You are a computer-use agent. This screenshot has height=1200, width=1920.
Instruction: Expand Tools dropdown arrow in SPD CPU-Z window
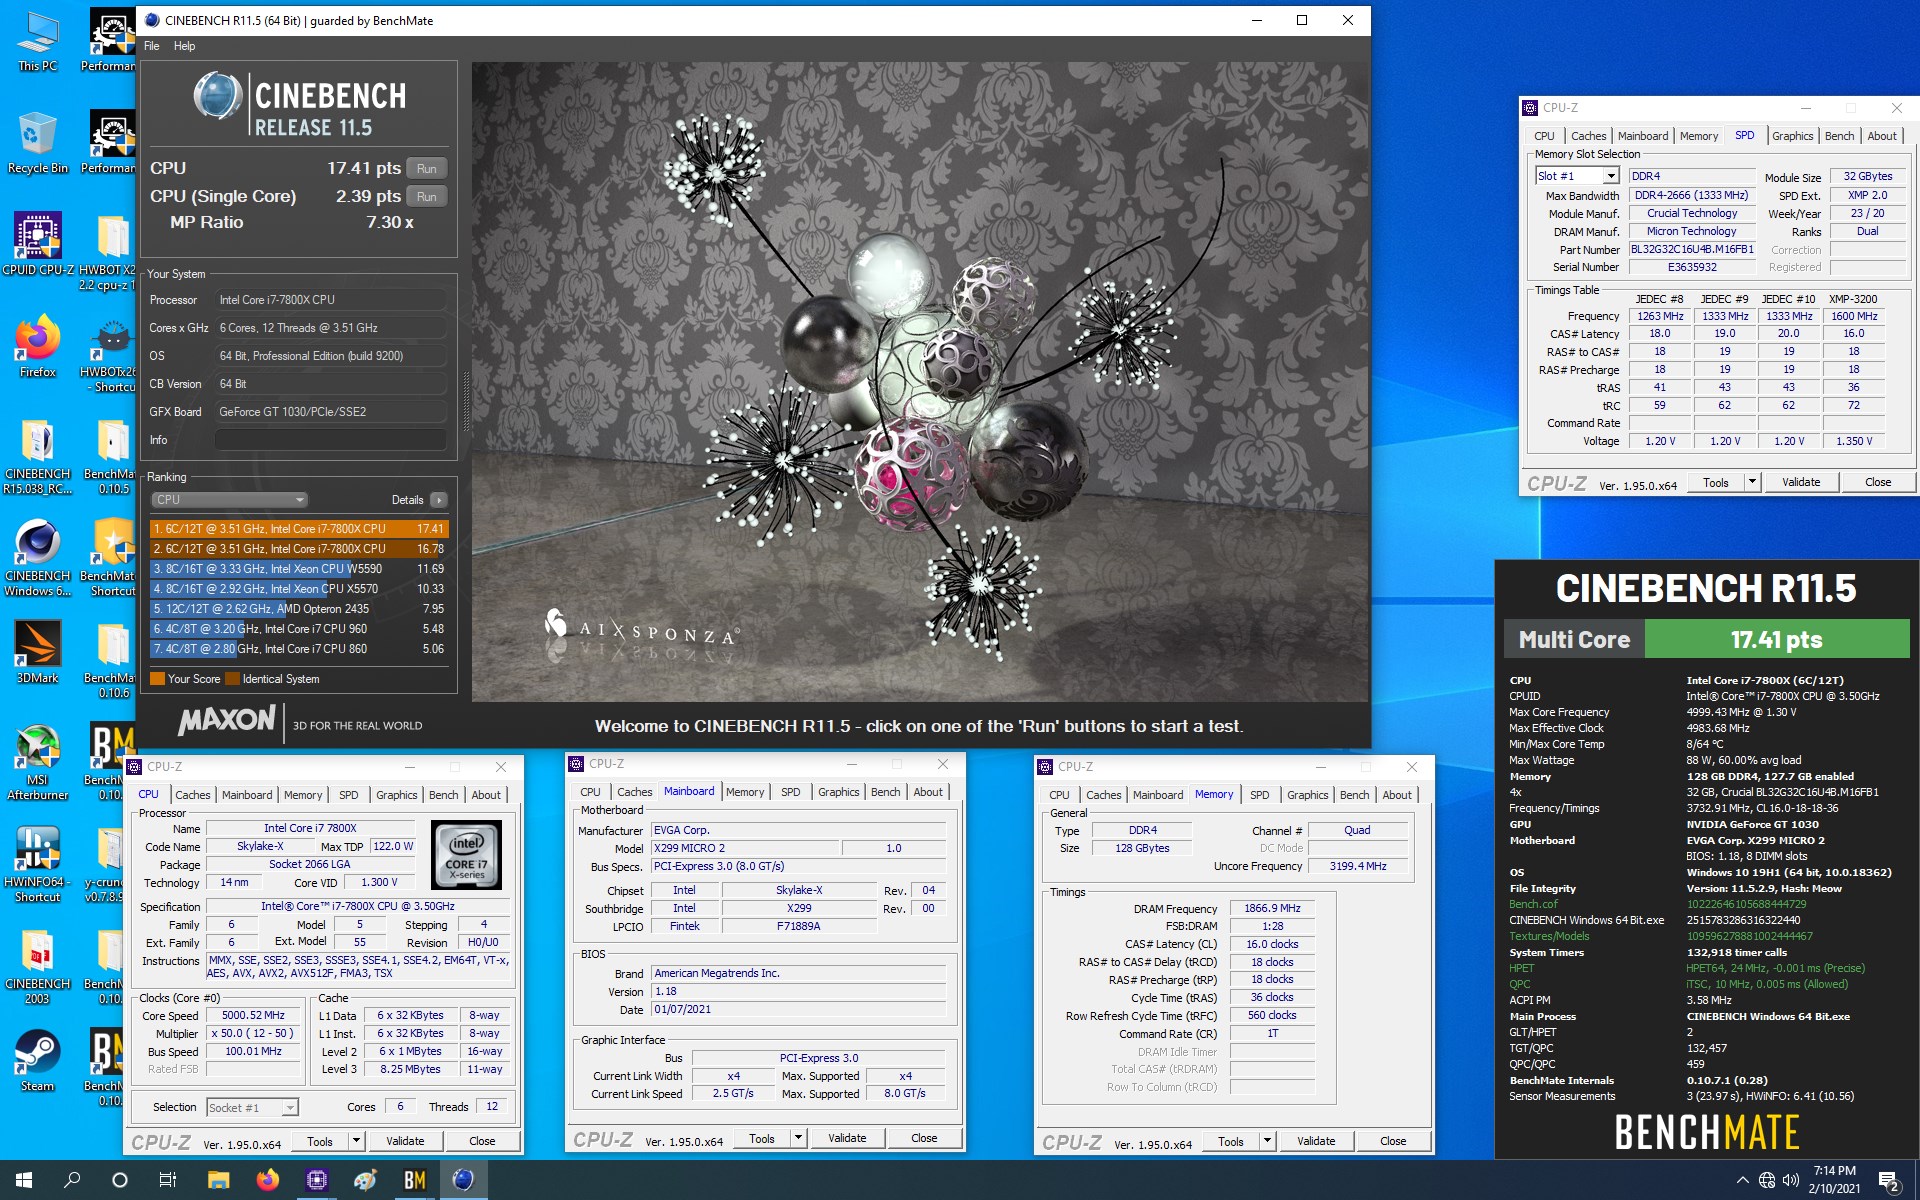(x=1752, y=482)
